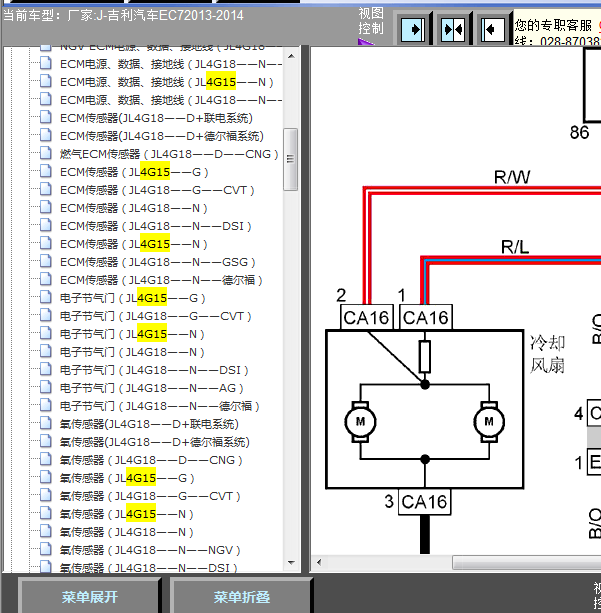This screenshot has width=601, height=613.
Task: Open ECM传感器 (JL4G15——G) entry
Action: (x=134, y=172)
